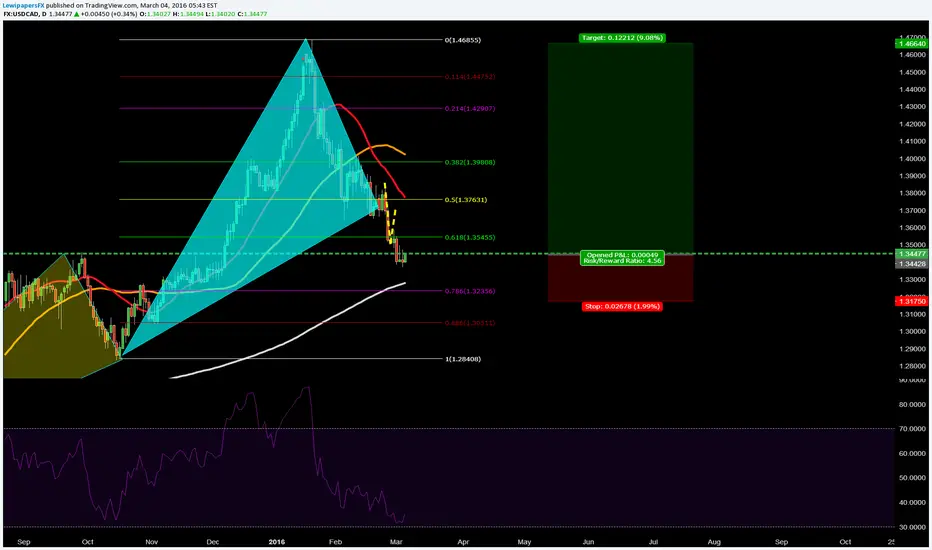Click the 30.0000 RSI axis label
932x550 pixels.
(912, 527)
